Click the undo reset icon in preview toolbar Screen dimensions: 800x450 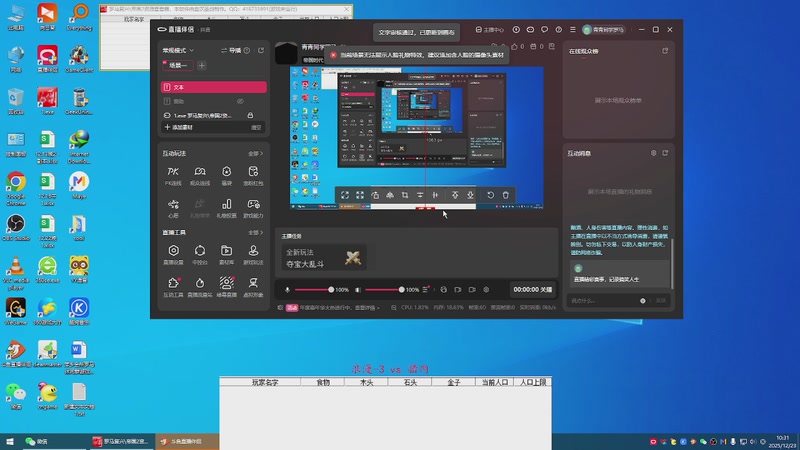click(x=490, y=195)
